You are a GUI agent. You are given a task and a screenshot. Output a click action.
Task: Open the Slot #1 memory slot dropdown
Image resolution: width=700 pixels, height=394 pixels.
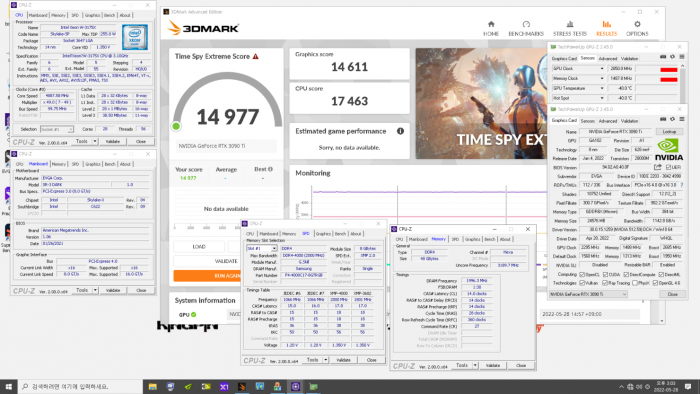point(262,248)
